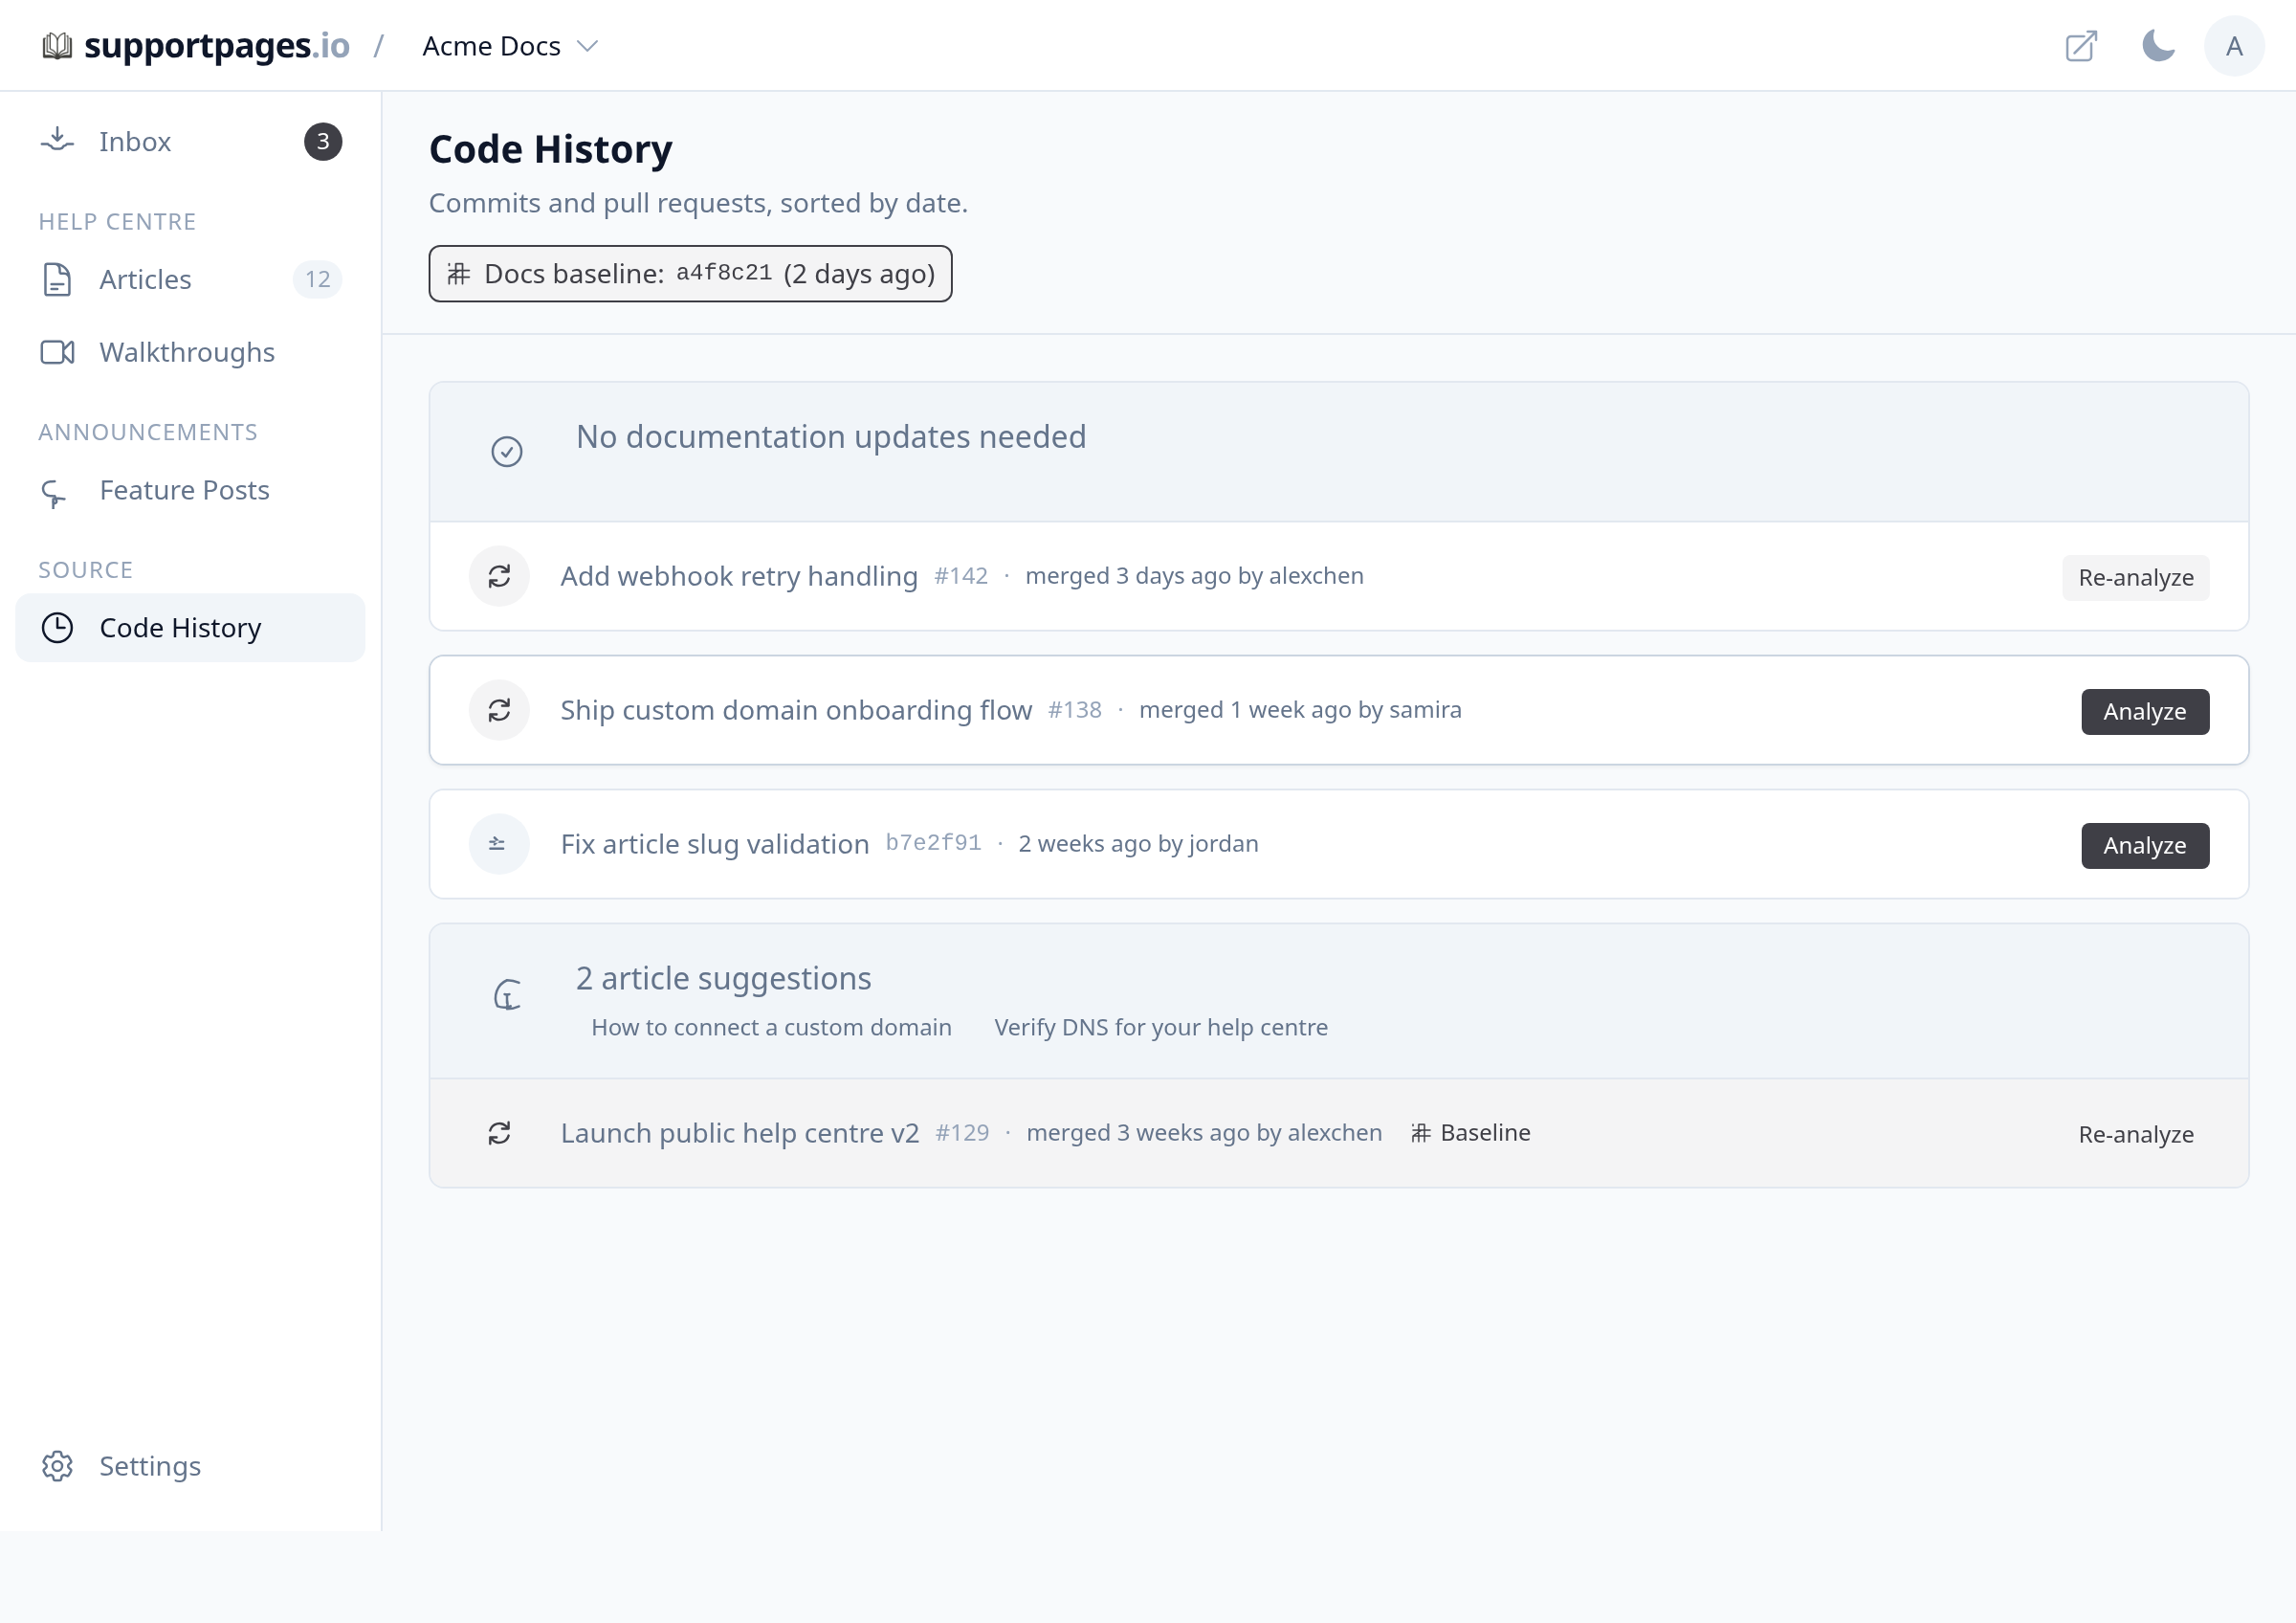Open 'Fix article slug validation' commit
The image size is (2296, 1623).
point(714,844)
